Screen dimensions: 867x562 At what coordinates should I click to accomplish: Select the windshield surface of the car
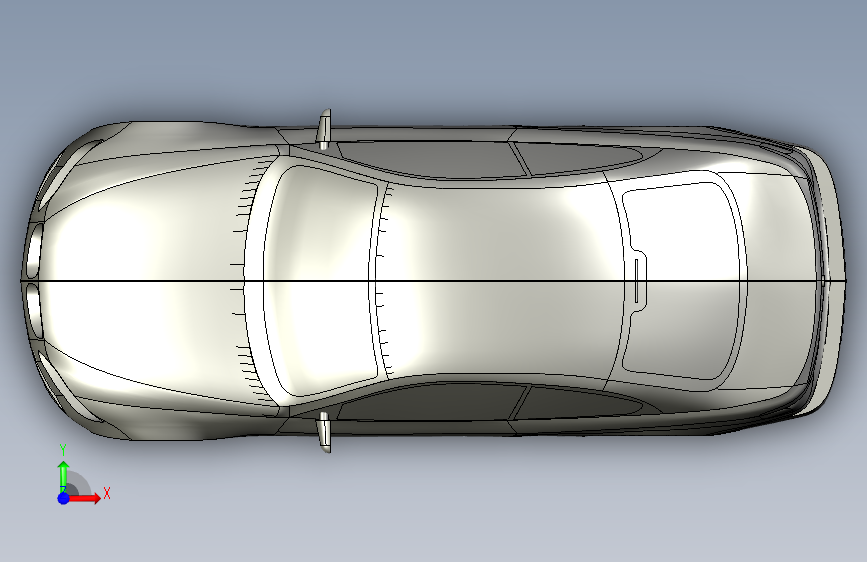322,281
